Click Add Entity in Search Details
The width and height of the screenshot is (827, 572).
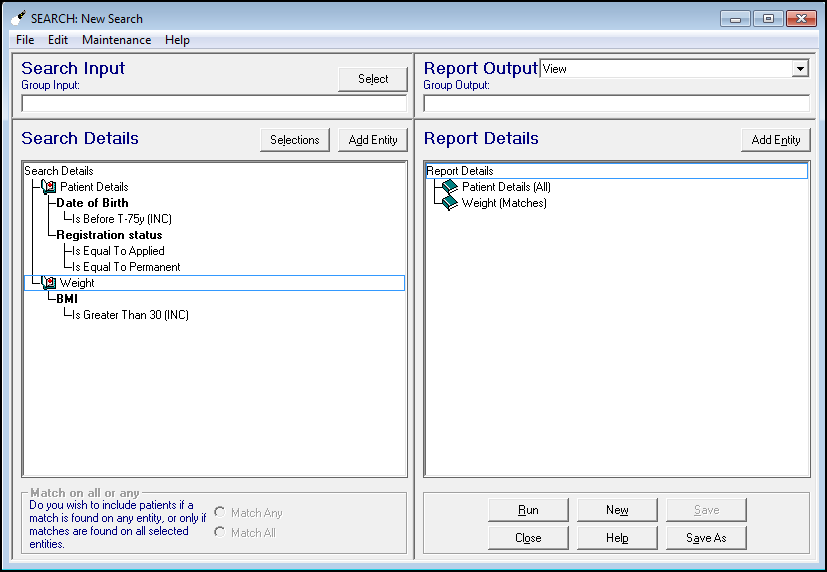coord(372,140)
